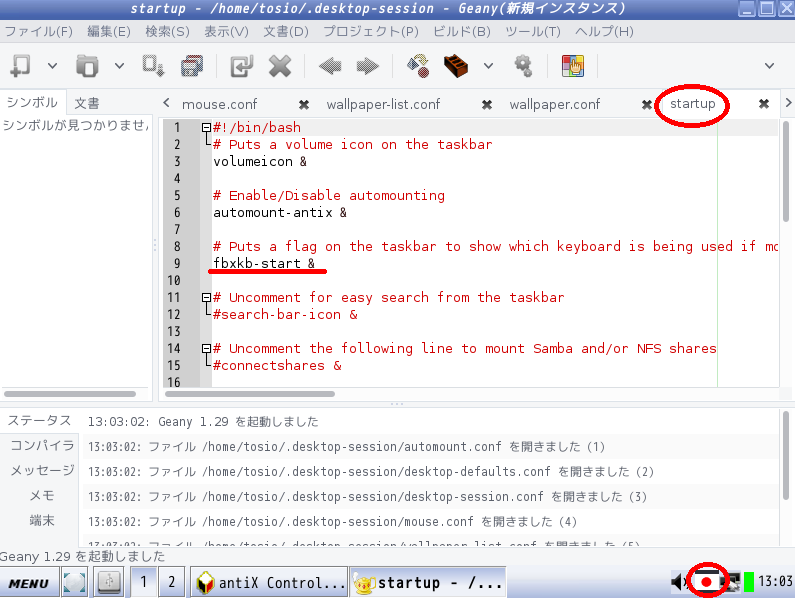Expand the toolbar overflow chevron
Screen dimensions: 795x598
[x=769, y=66]
